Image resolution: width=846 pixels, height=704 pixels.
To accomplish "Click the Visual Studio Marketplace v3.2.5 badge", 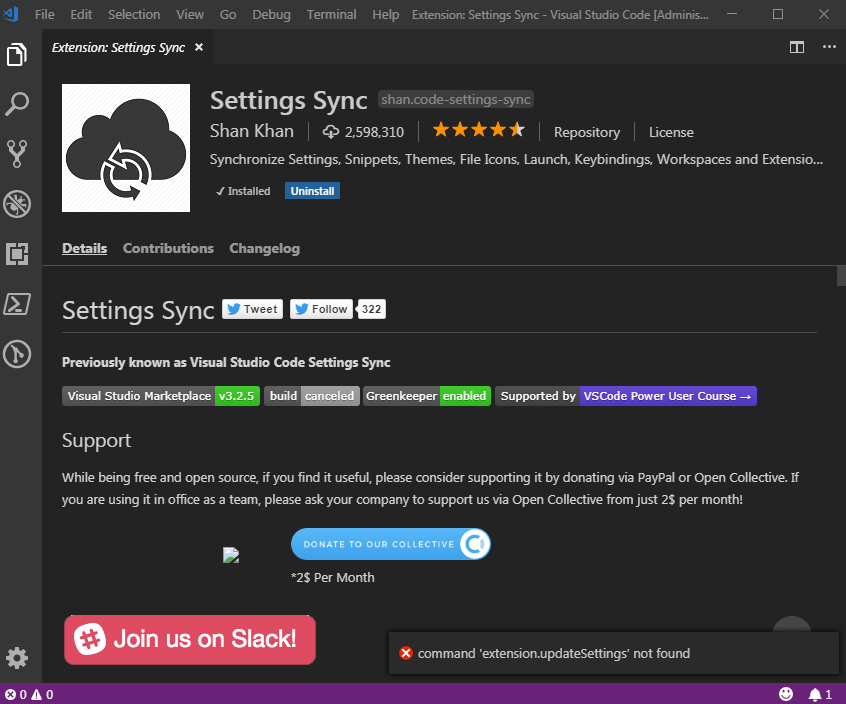I will [x=161, y=396].
